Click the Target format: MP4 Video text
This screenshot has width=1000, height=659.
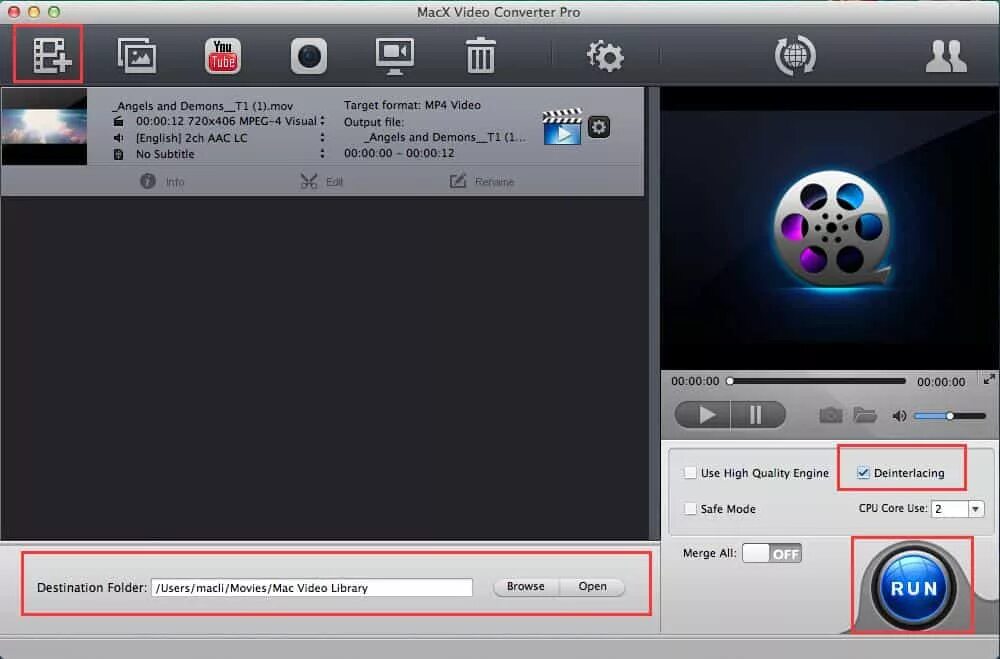point(412,105)
